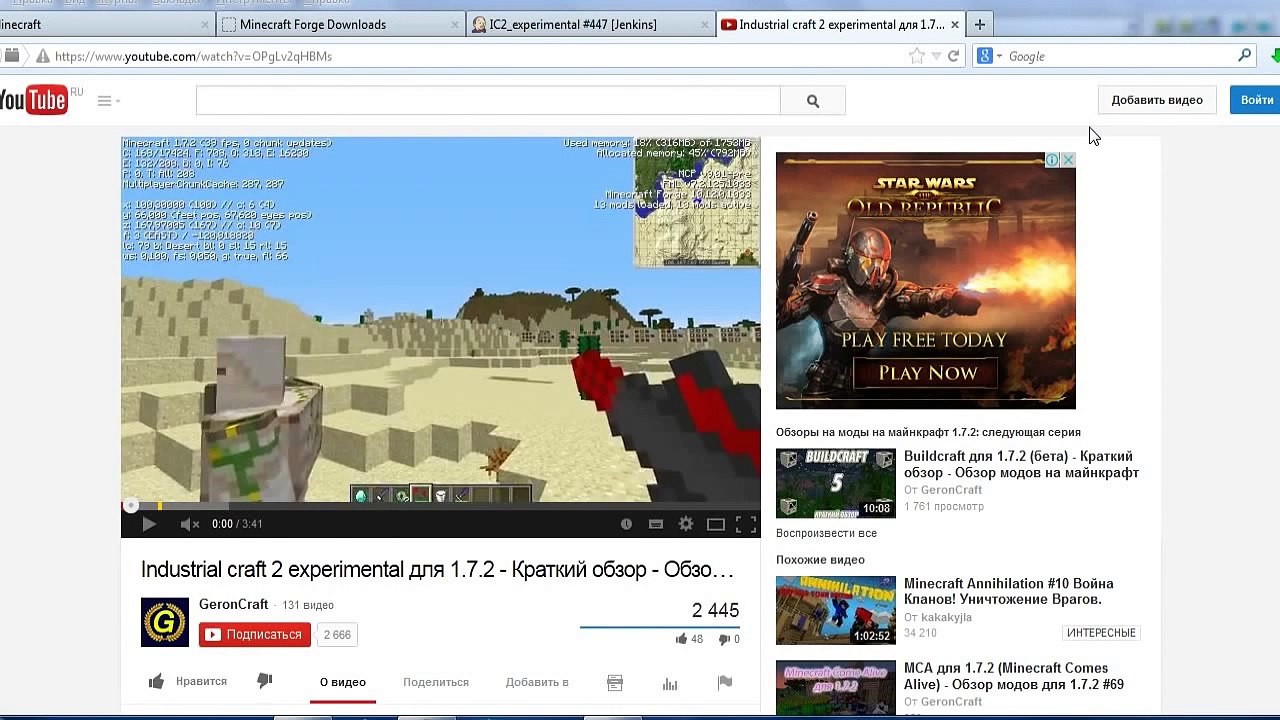Select the Добавить в tab

point(537,682)
